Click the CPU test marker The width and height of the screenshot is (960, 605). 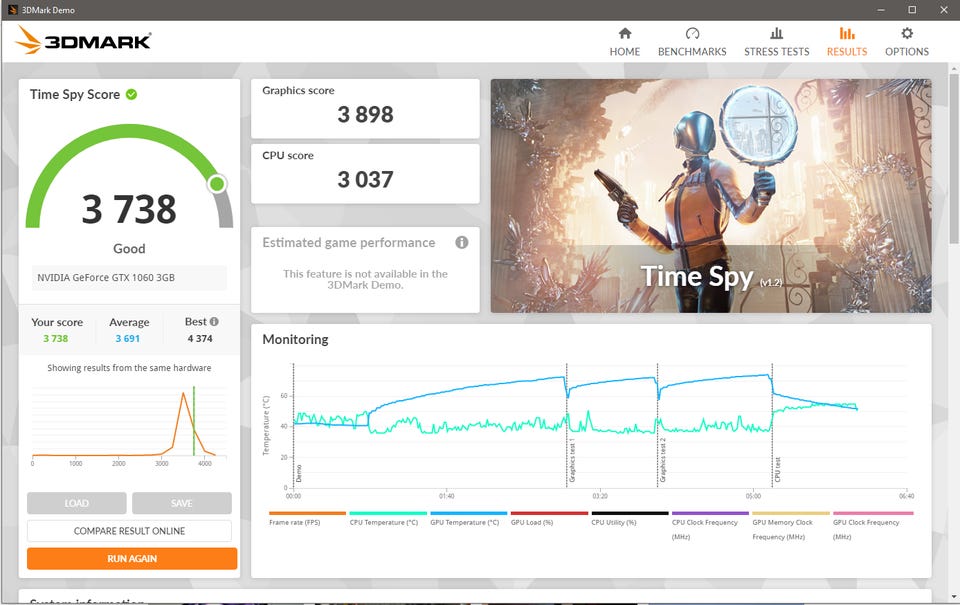coord(777,470)
